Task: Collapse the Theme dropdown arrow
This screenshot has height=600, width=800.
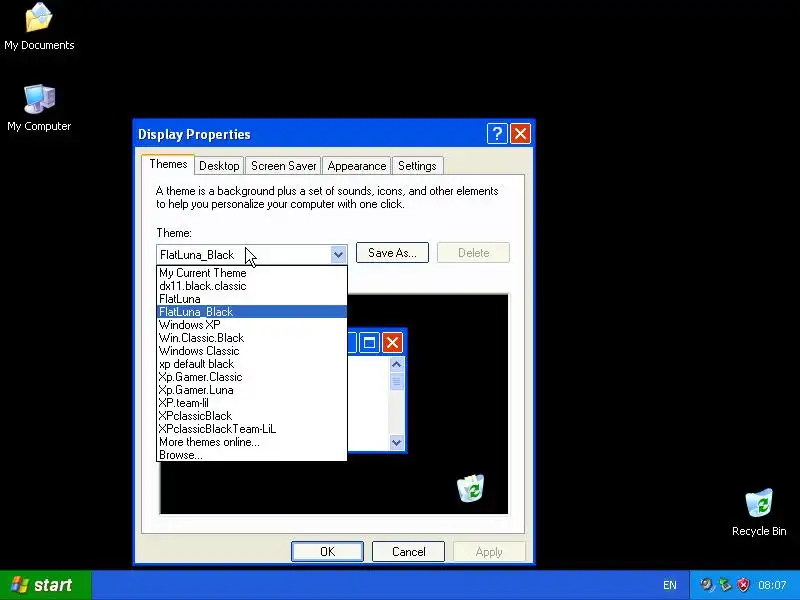Action: (x=338, y=254)
